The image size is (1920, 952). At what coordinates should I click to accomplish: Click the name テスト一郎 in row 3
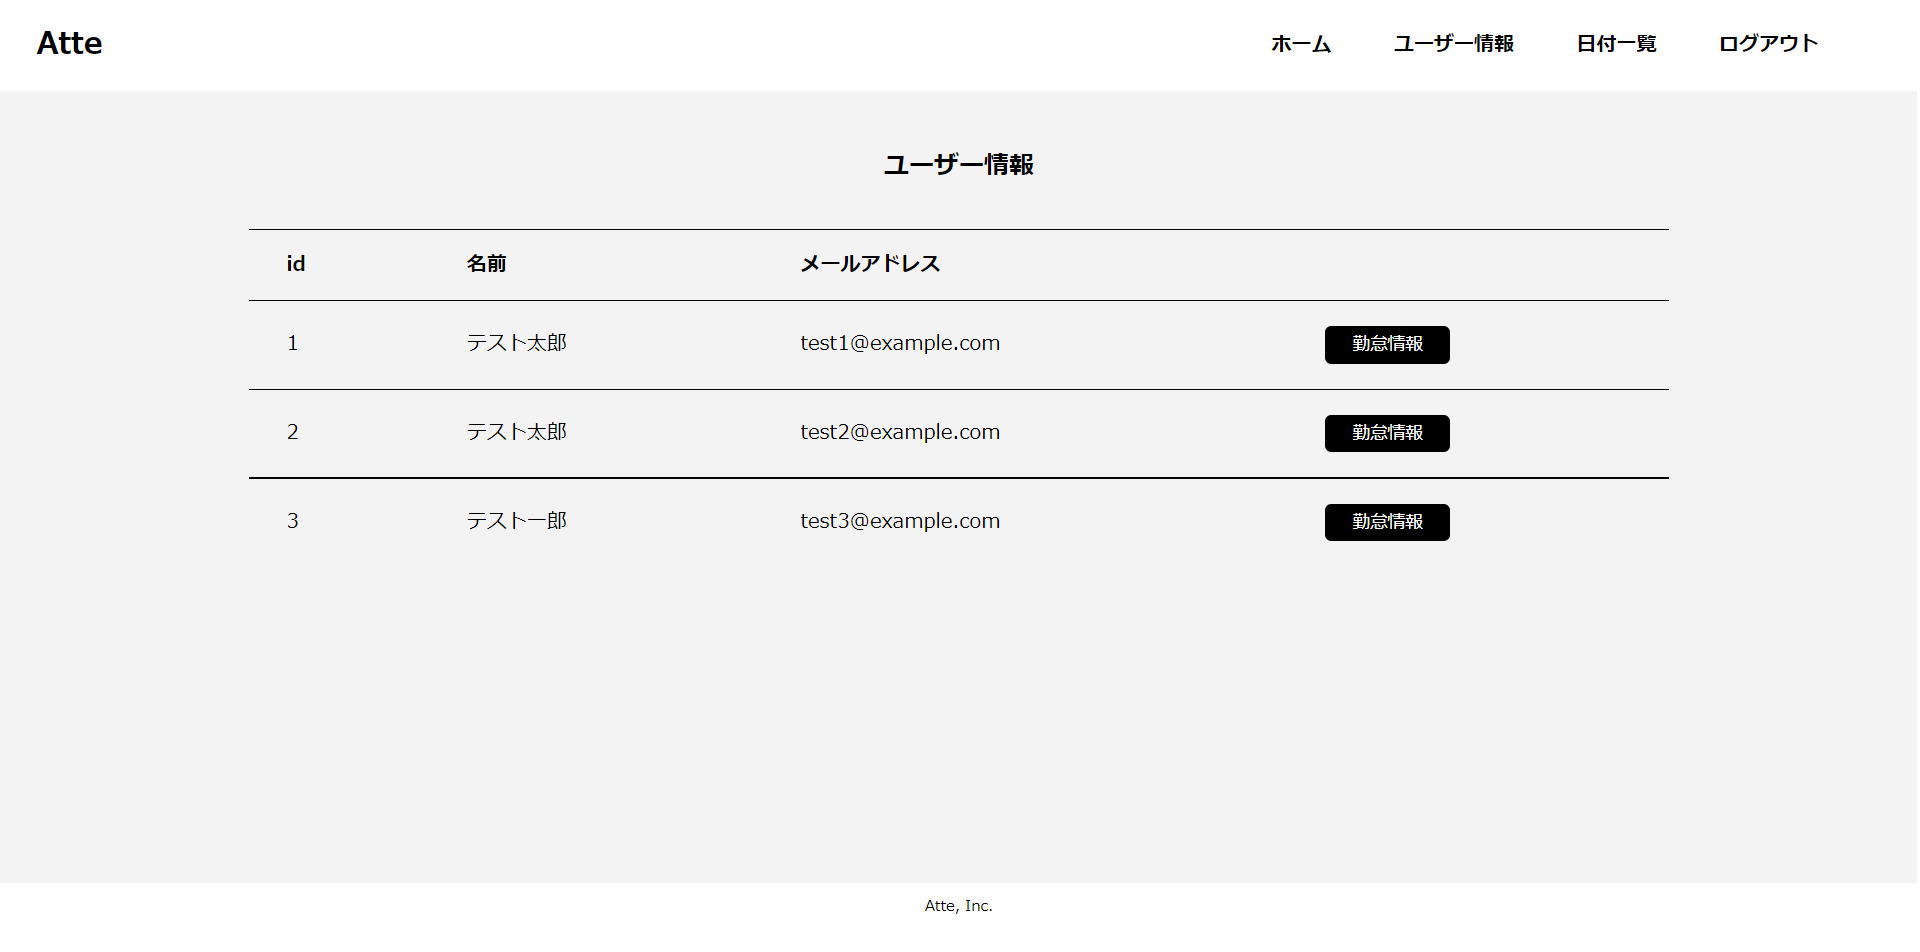pos(516,520)
